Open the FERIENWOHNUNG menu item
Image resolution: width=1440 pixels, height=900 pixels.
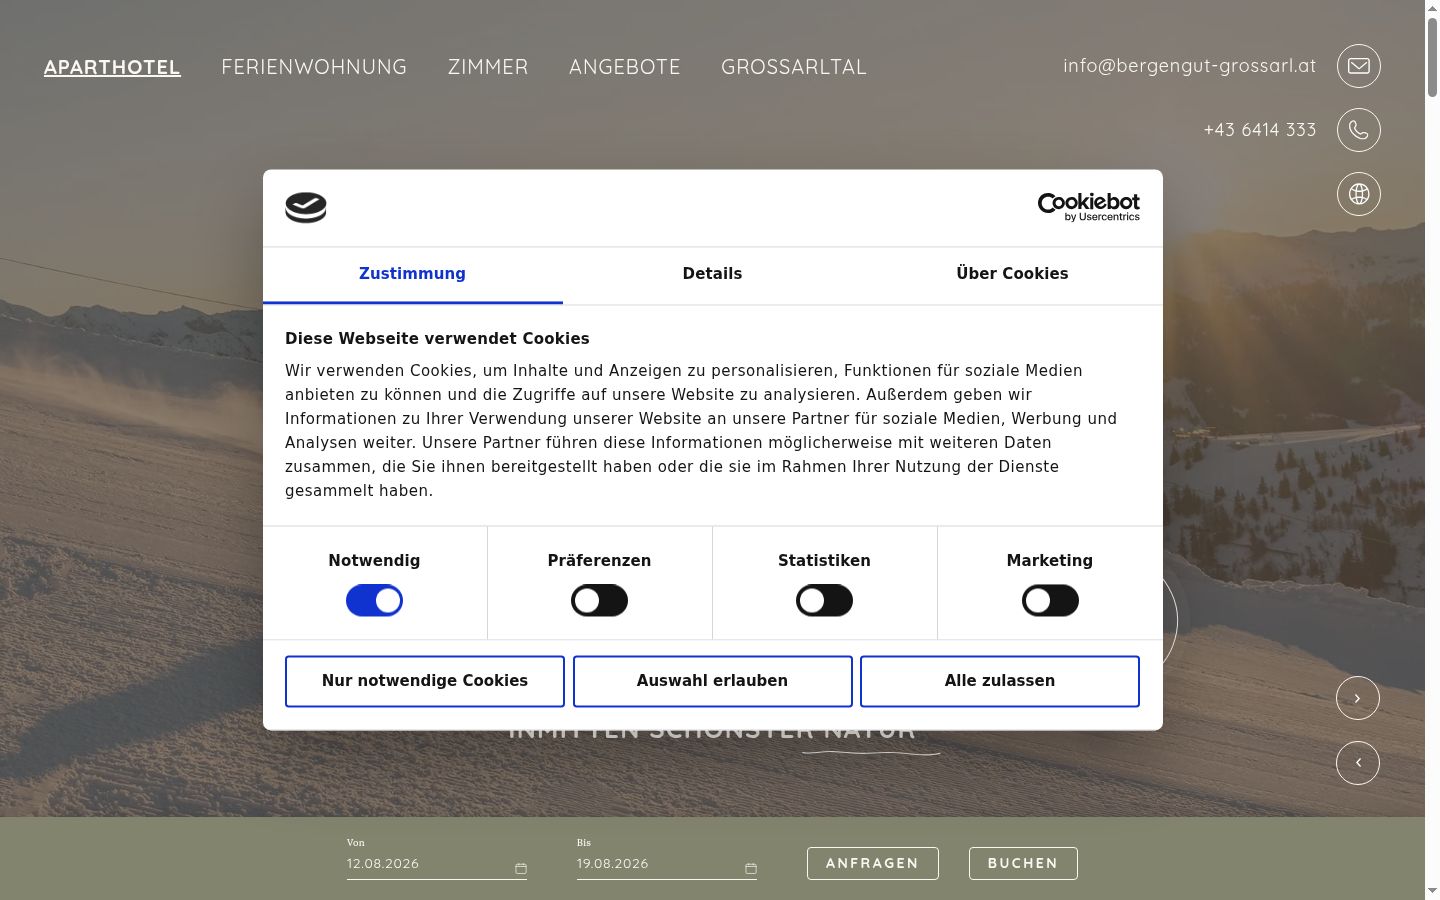314,67
